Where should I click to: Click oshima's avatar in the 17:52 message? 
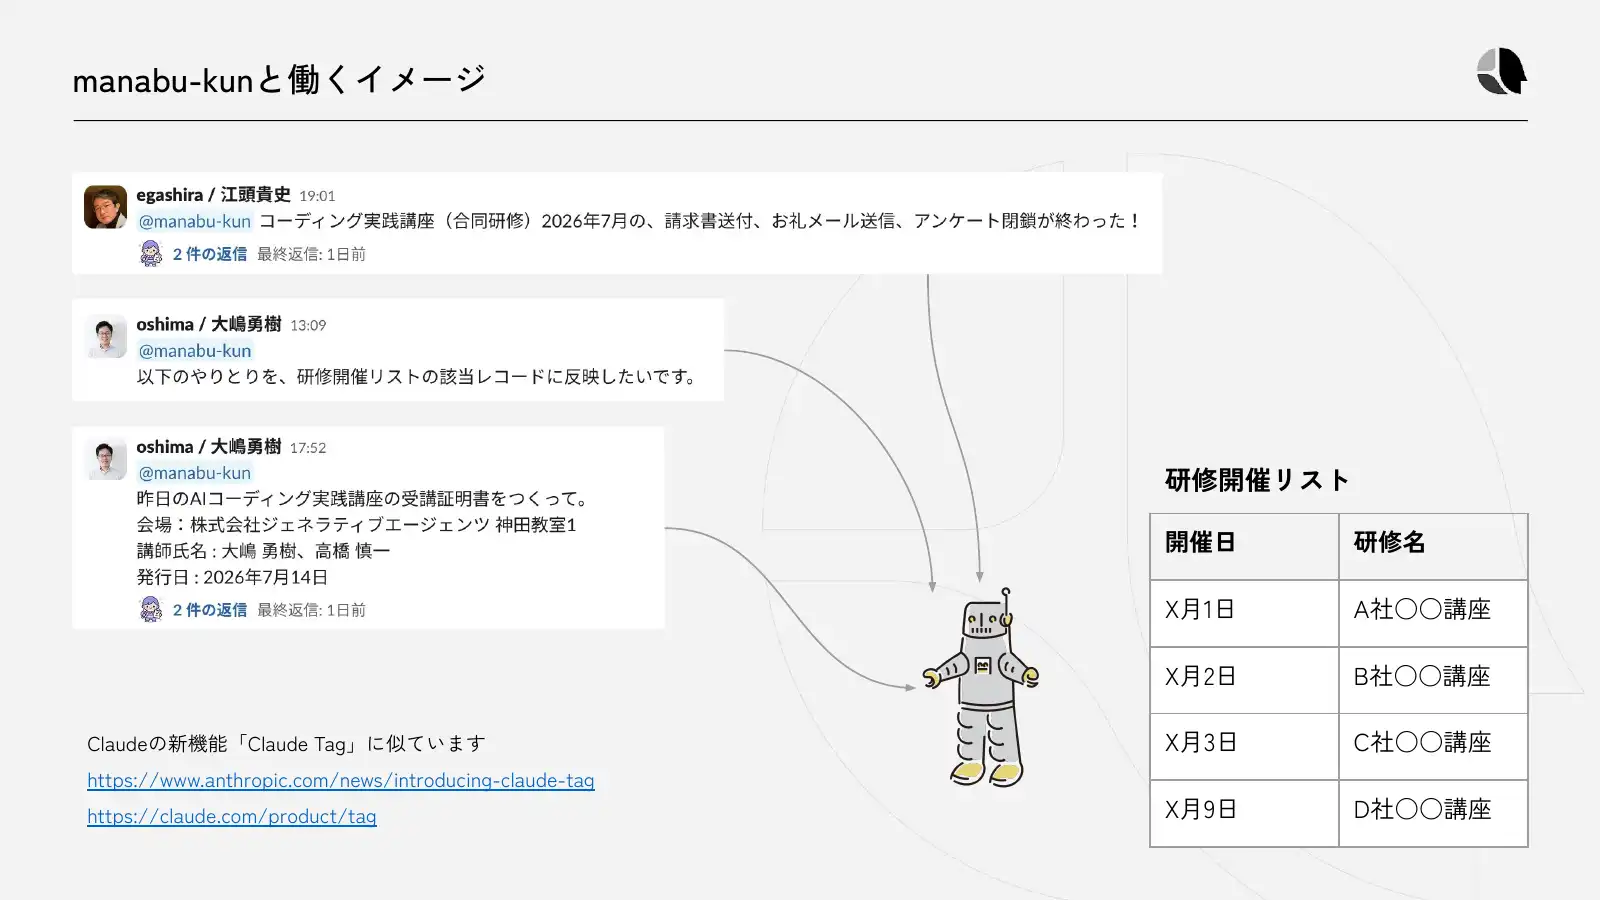[105, 458]
